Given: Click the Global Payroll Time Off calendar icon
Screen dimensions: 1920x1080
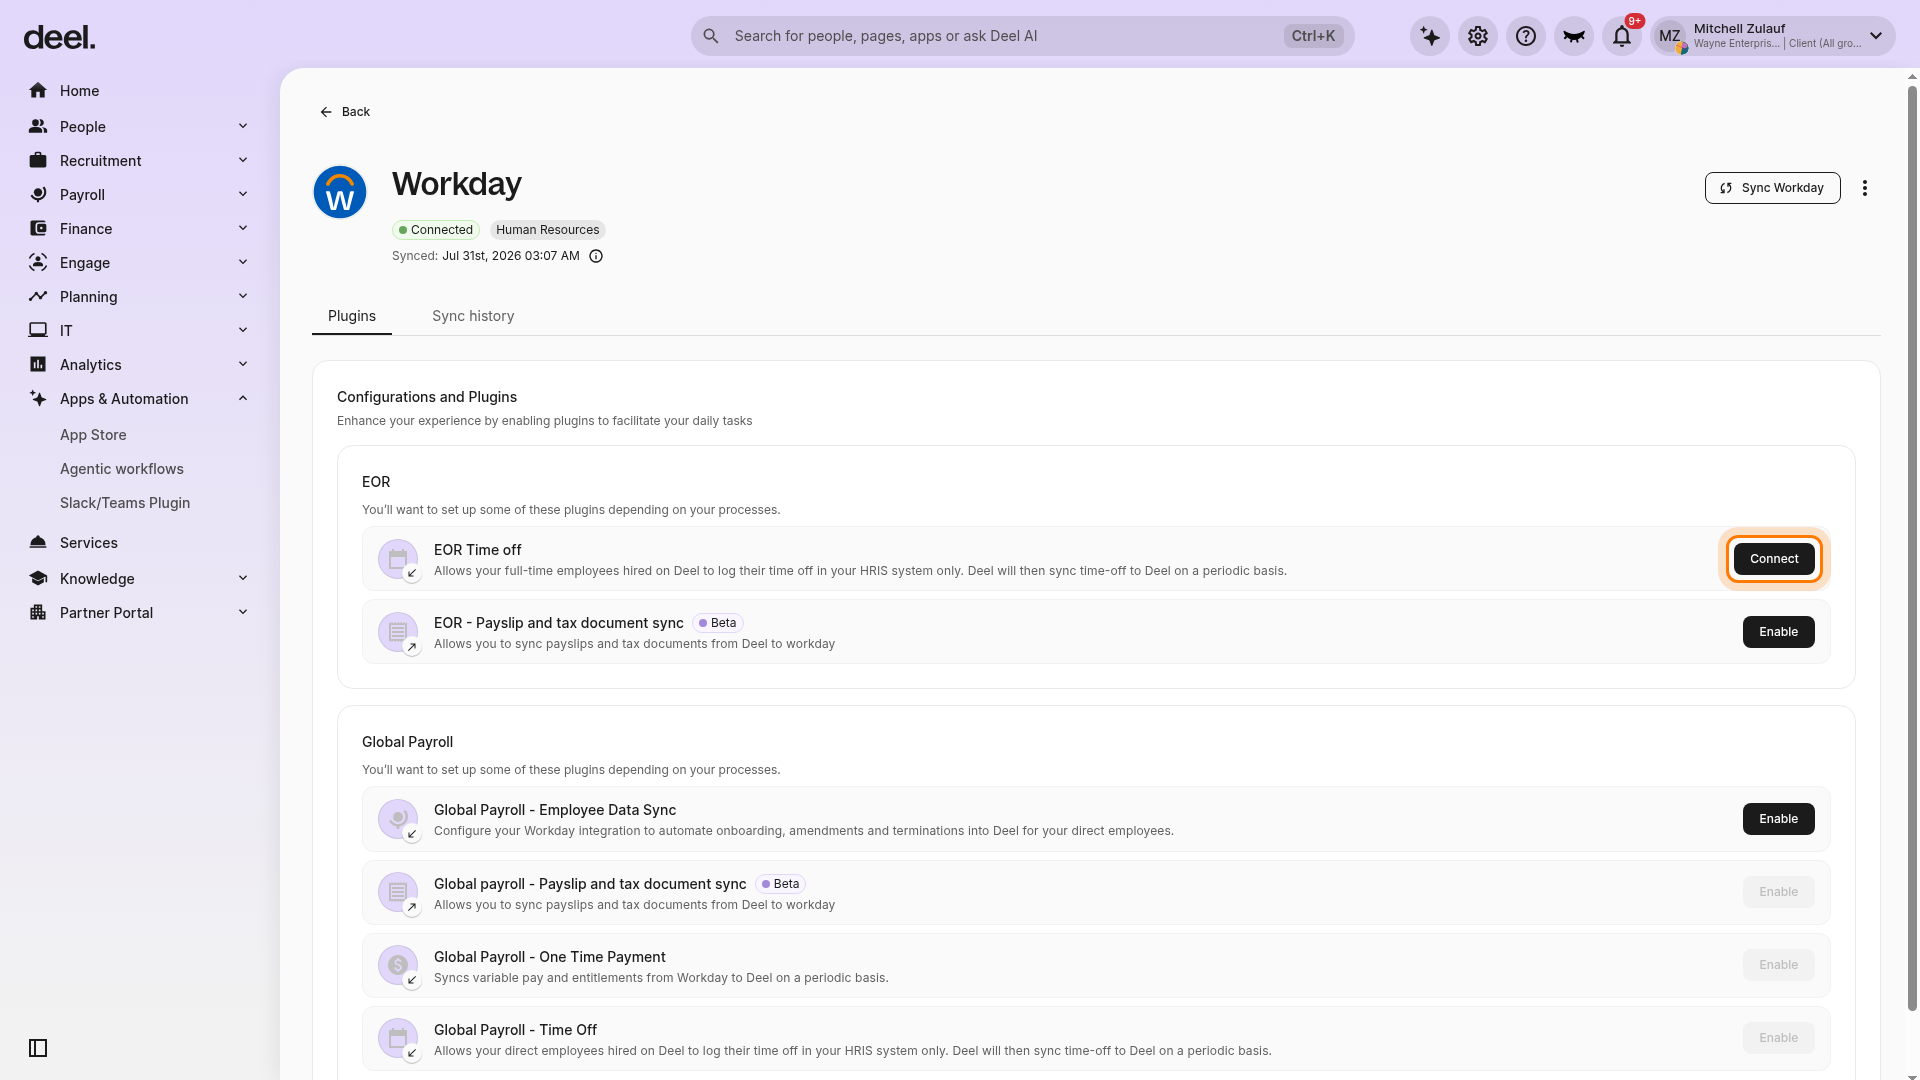Looking at the screenshot, I should point(398,1038).
